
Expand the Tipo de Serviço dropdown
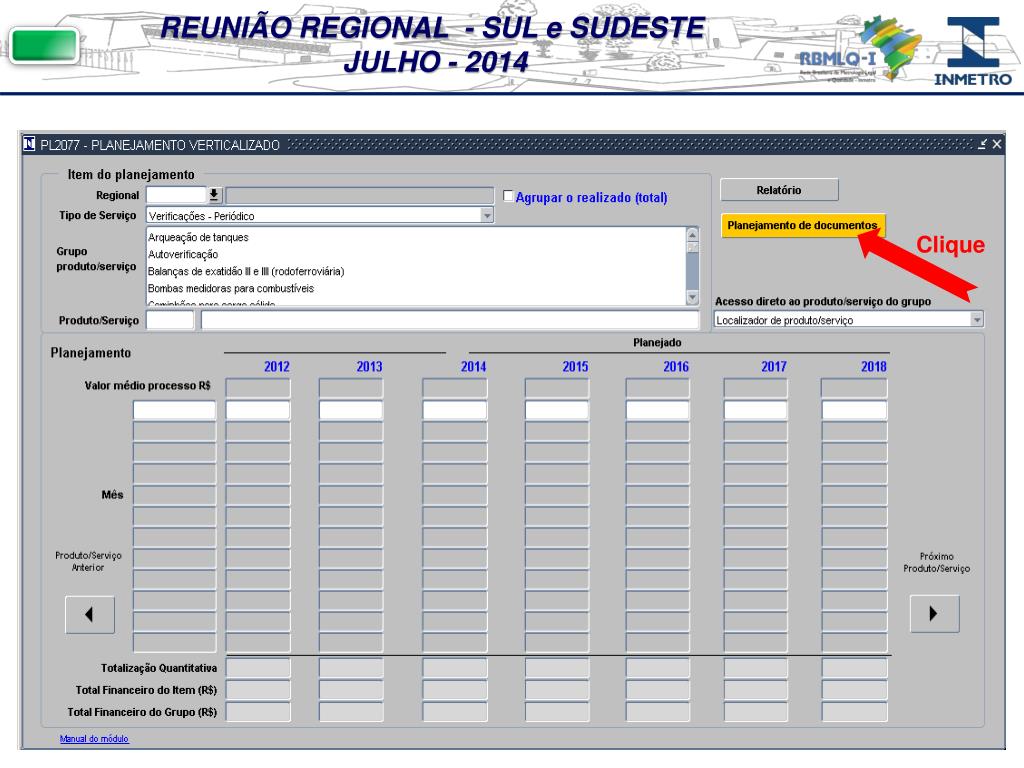tap(487, 216)
